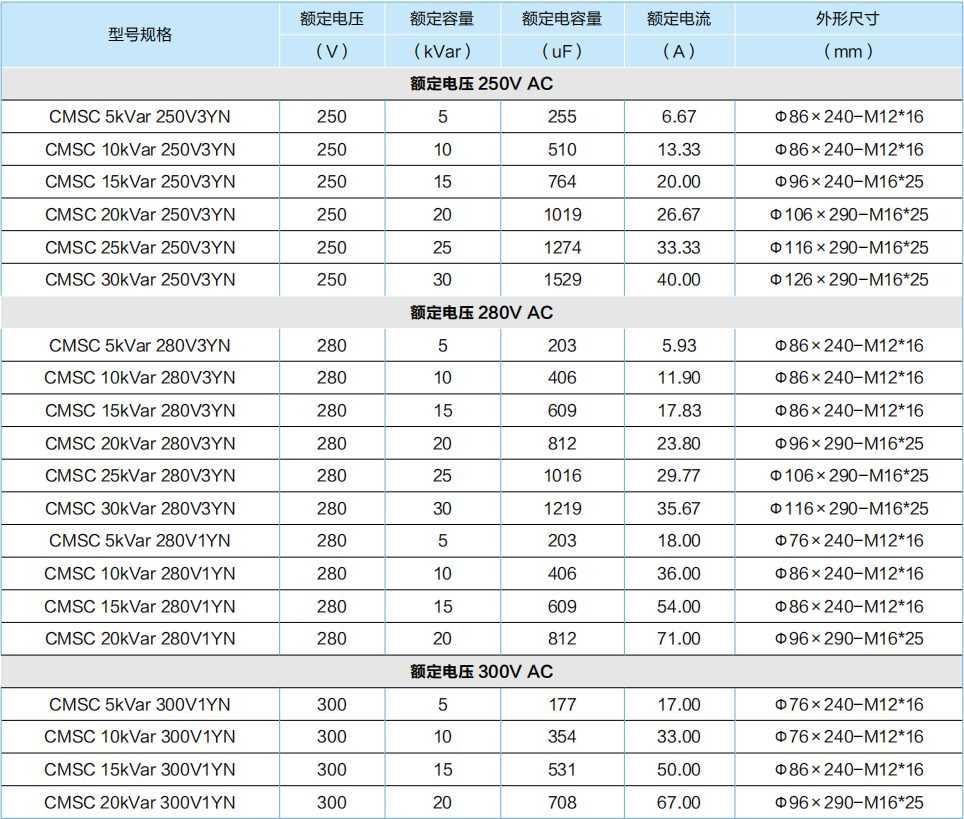The height and width of the screenshot is (819, 964).
Task: Select current value 54.00
Action: pyautogui.click(x=679, y=606)
